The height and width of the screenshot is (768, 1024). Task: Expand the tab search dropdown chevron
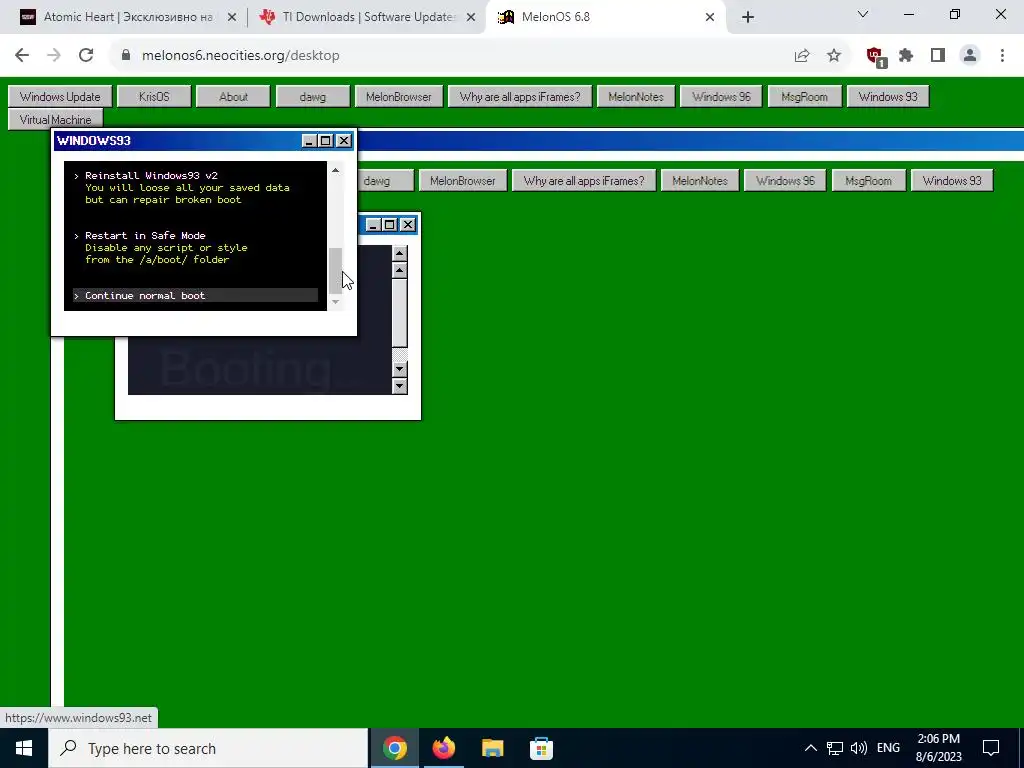(863, 14)
